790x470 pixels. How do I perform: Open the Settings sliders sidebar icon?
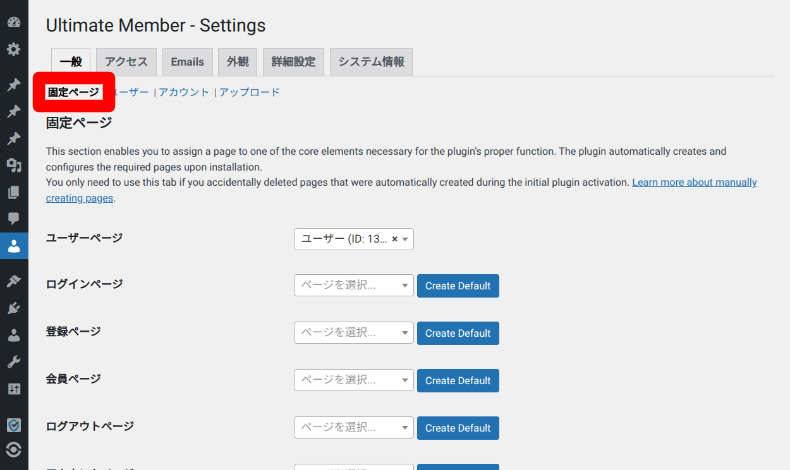[14, 388]
